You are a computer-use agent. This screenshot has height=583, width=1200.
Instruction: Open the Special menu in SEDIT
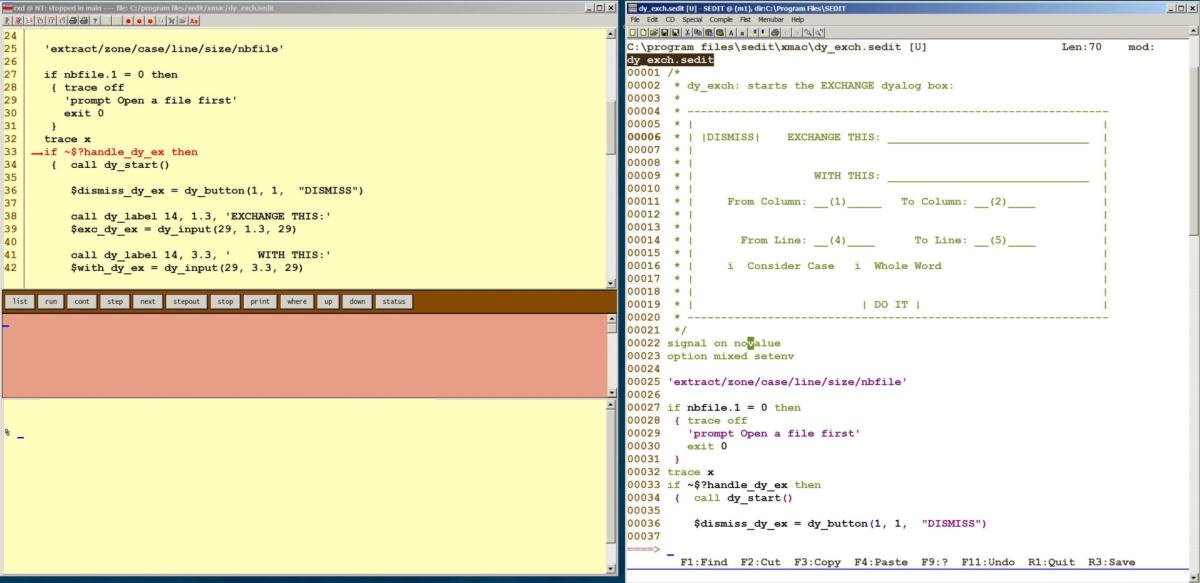692,19
